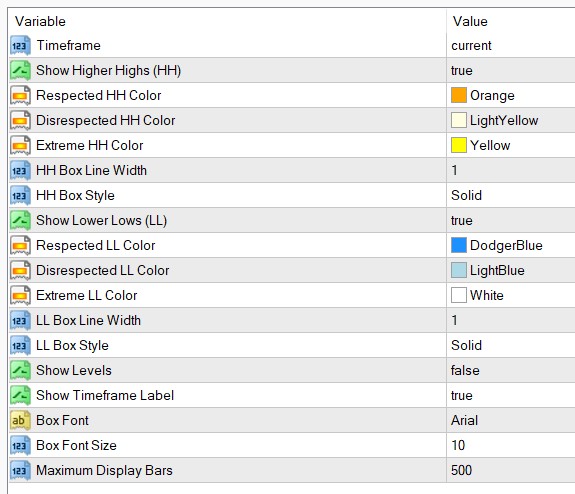Toggle Show Timeframe Label true value
The height and width of the screenshot is (494, 575).
tap(510, 395)
